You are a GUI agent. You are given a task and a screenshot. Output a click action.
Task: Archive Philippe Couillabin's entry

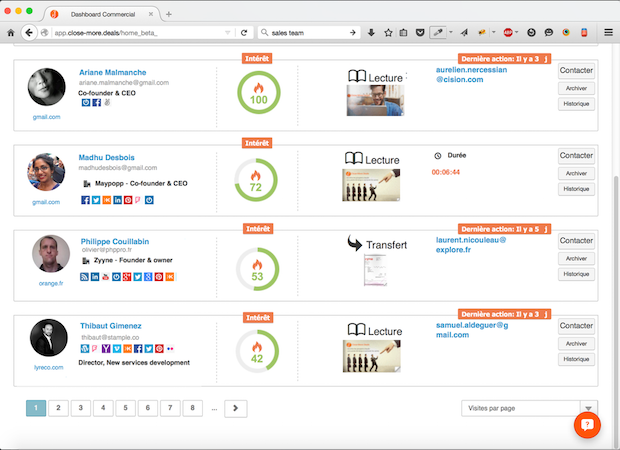(576, 258)
